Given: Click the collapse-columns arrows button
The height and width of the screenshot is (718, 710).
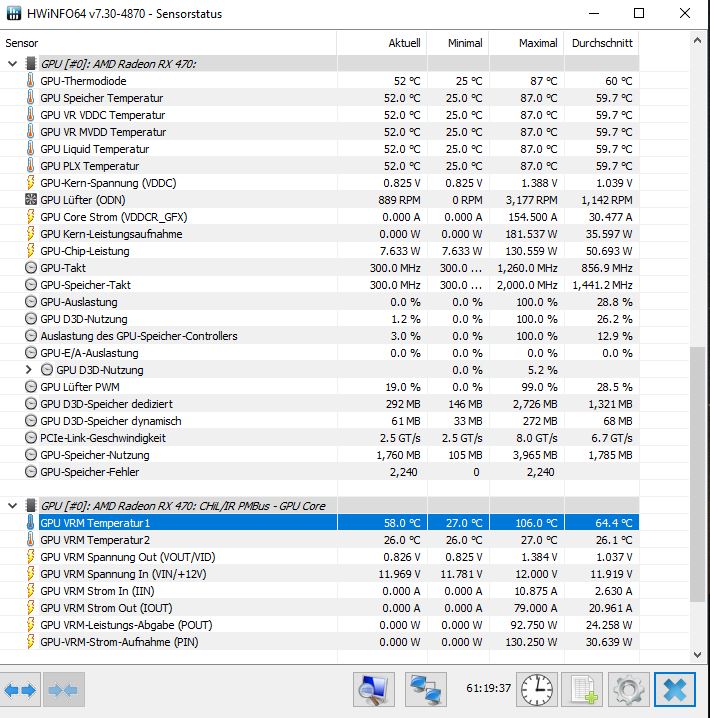Looking at the screenshot, I should (64, 690).
